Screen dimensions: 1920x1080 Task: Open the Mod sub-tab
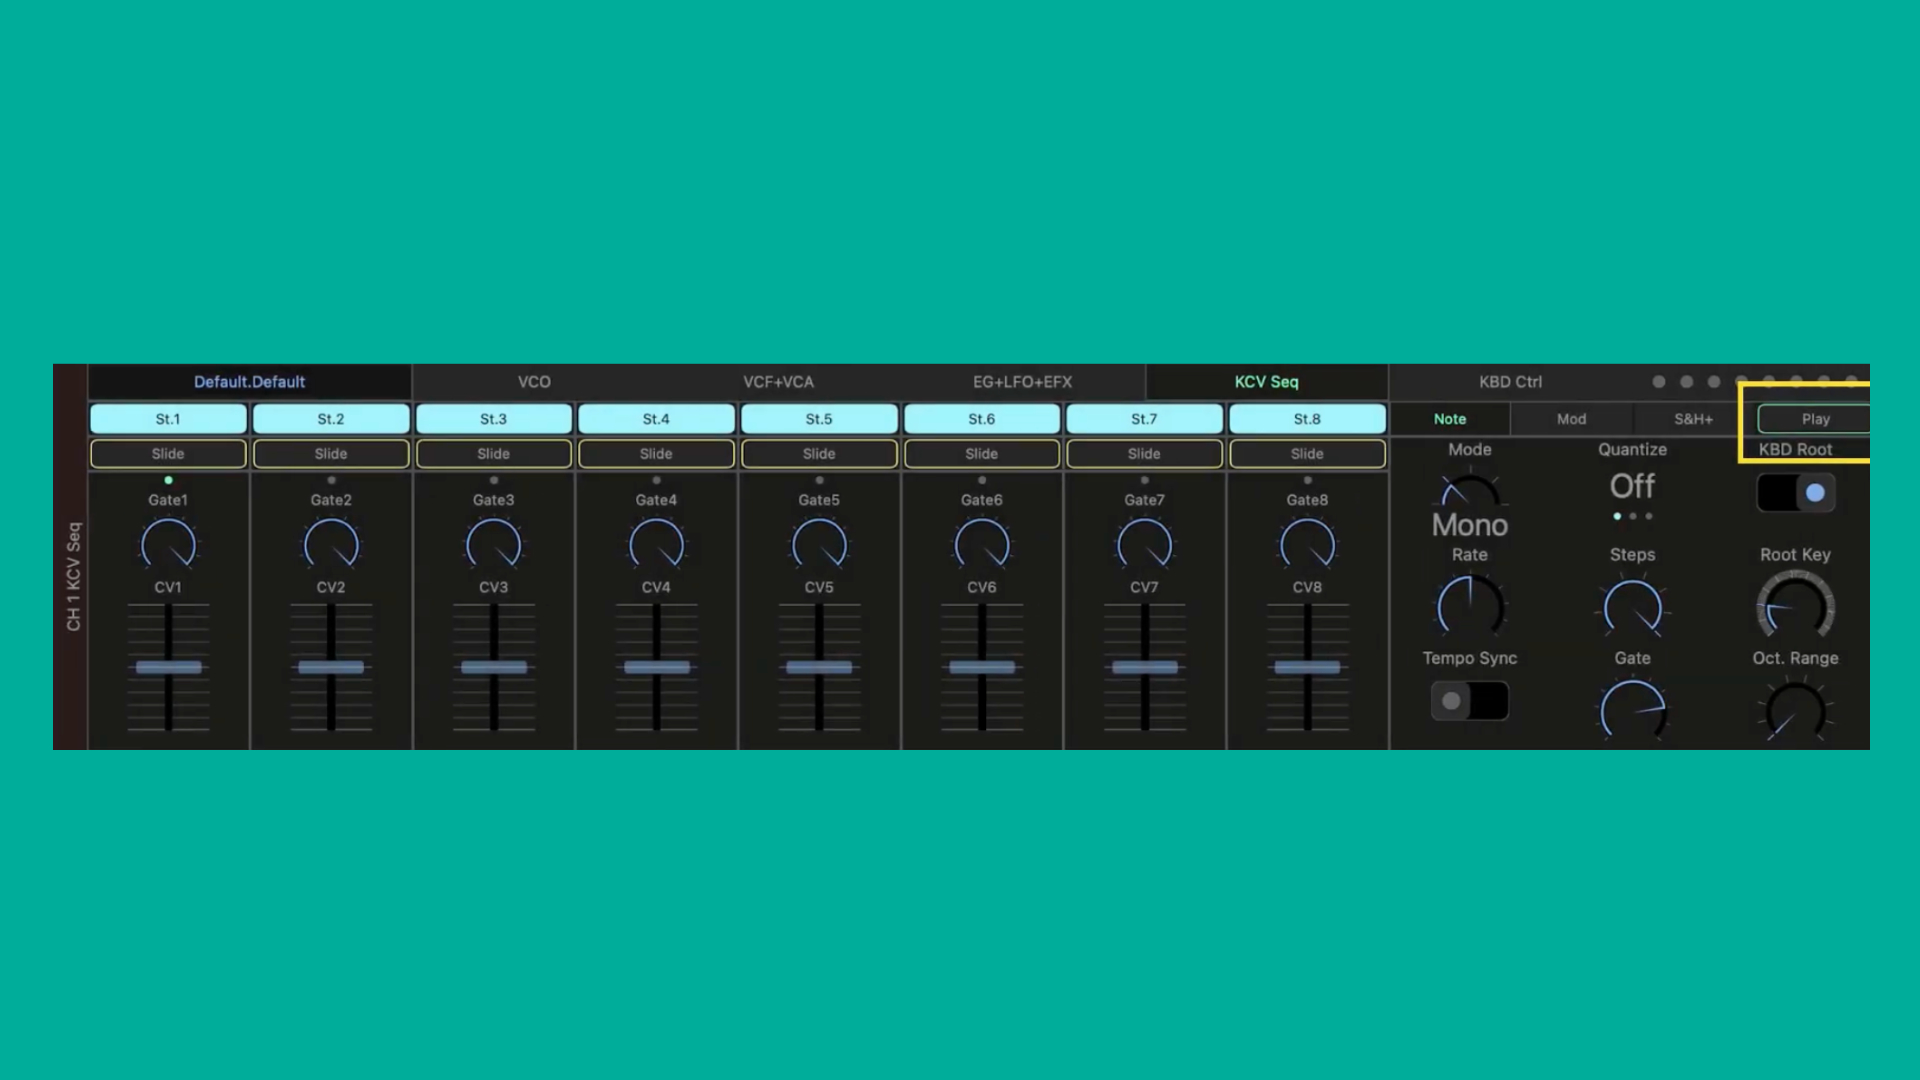(1571, 419)
